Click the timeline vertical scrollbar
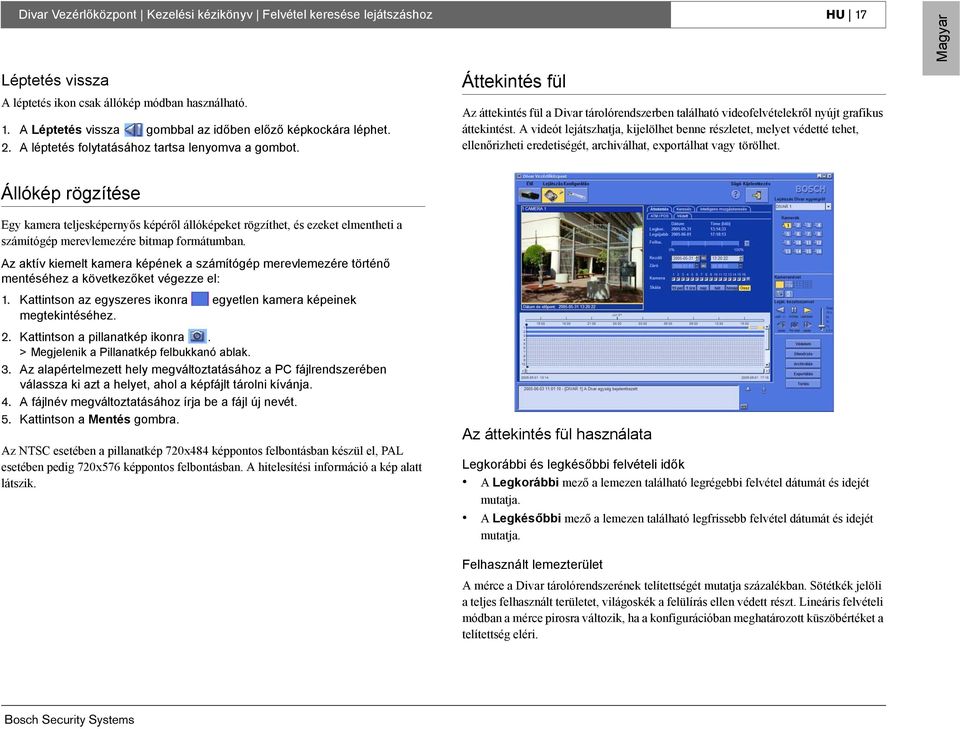Screen dimensions: 960x729 pyautogui.click(x=766, y=347)
